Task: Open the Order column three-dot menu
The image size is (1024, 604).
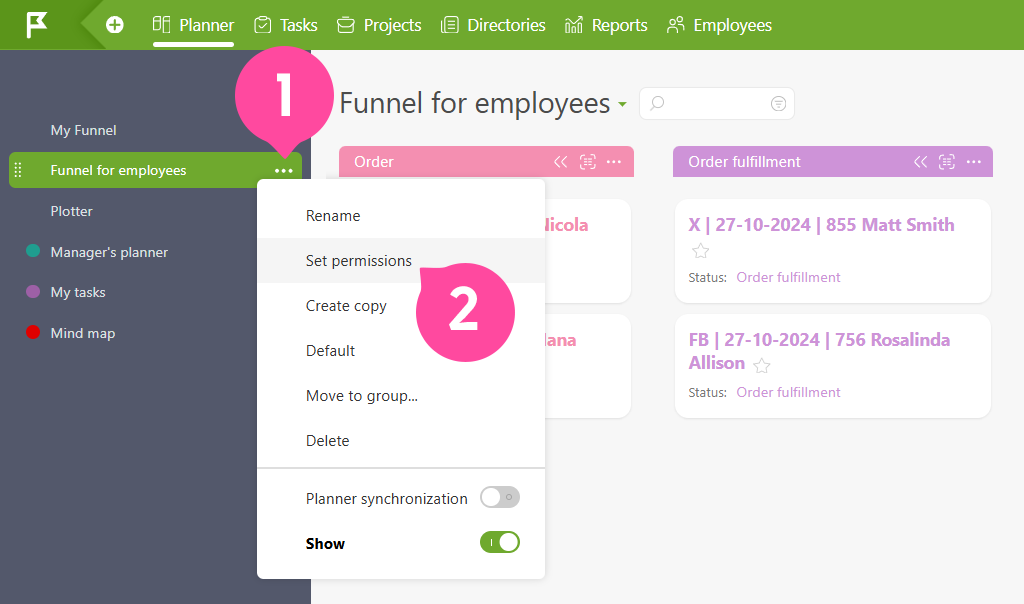Action: click(614, 162)
